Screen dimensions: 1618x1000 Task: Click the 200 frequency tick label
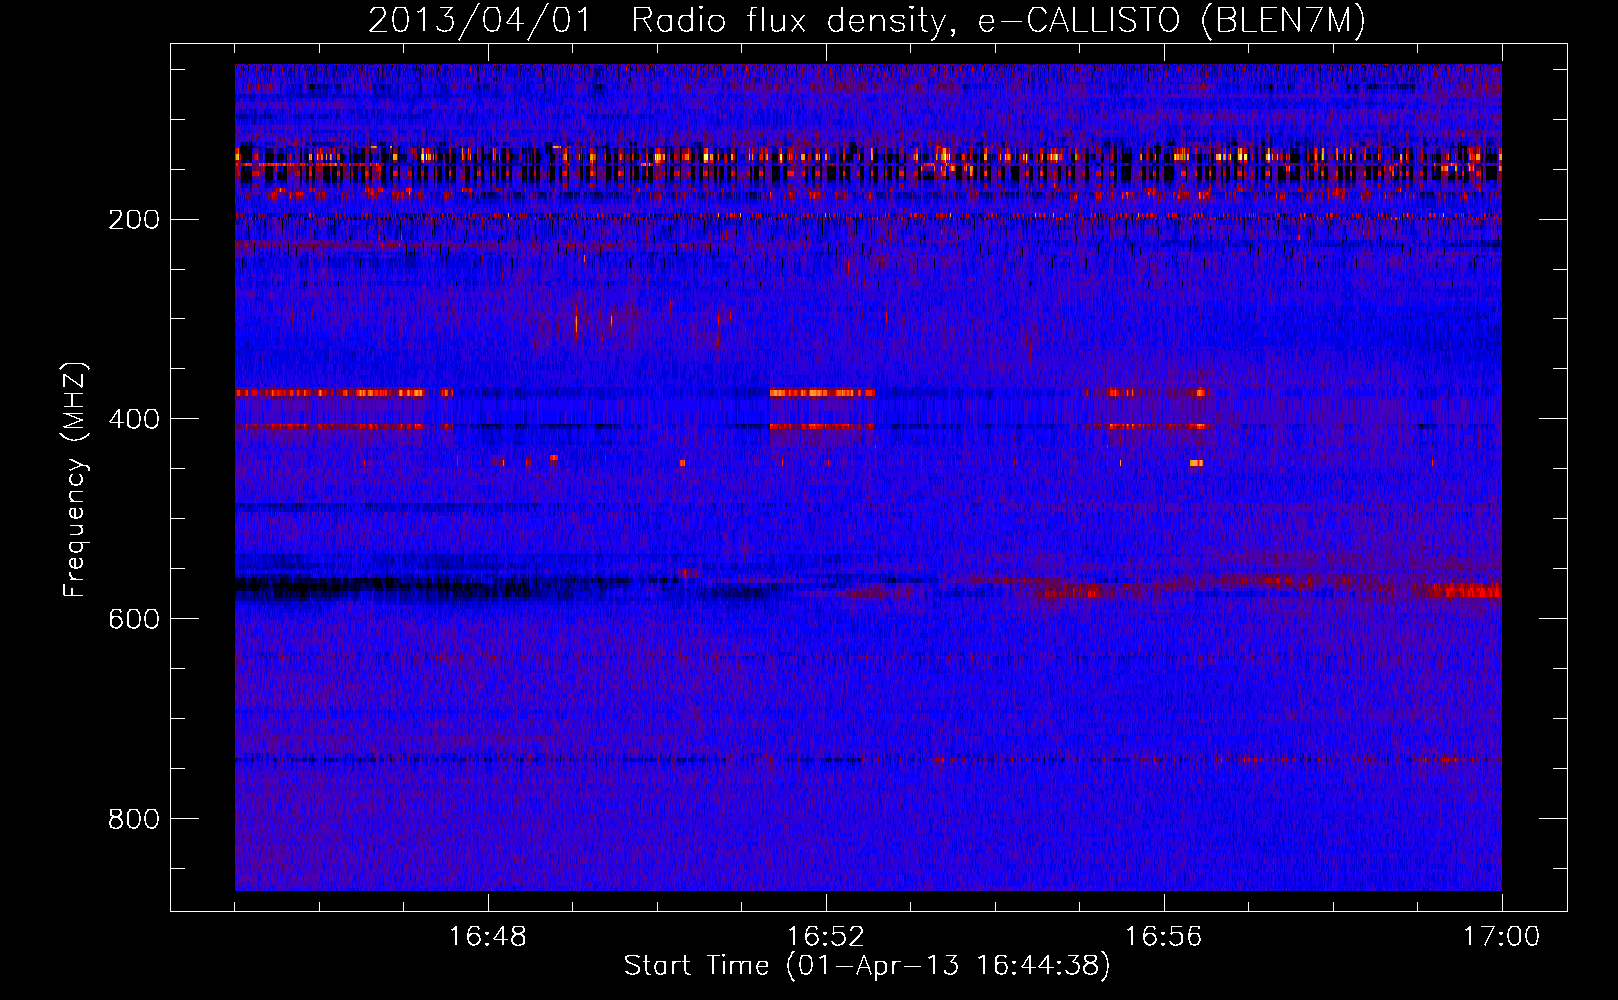coord(134,220)
